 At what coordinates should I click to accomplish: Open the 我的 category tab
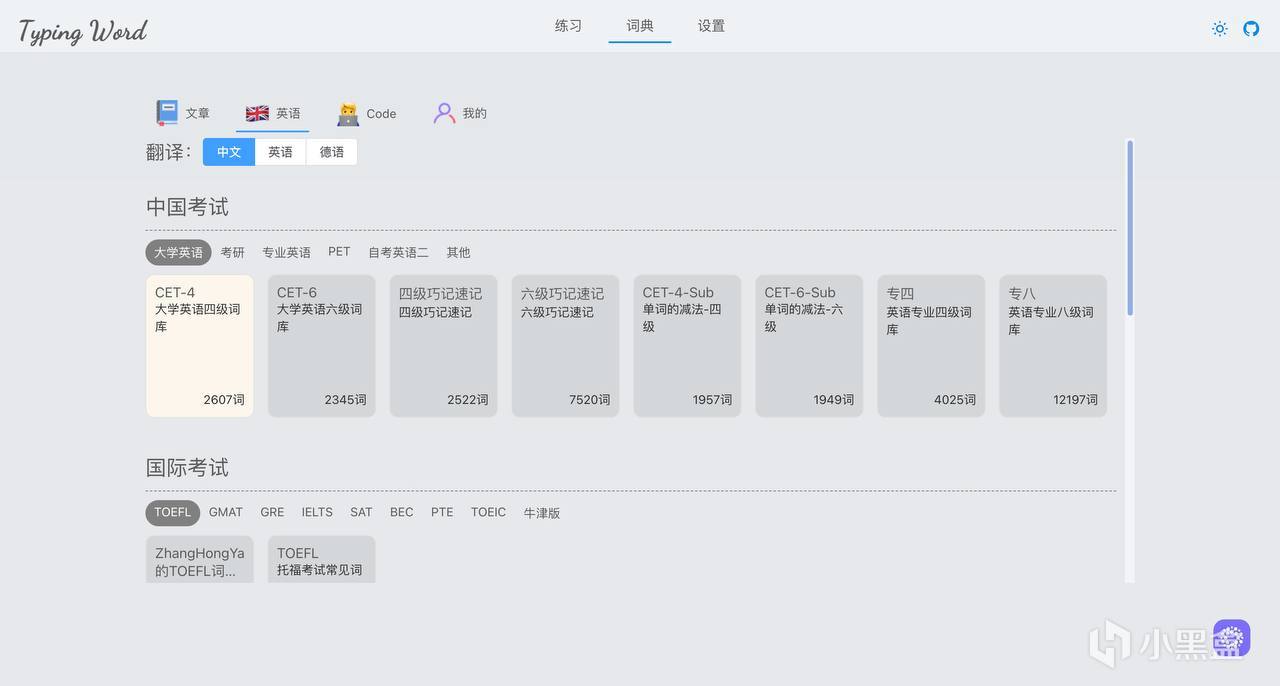click(x=460, y=113)
